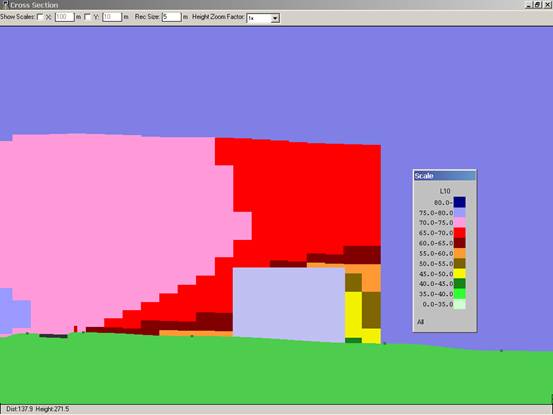
Task: Click the Show Scales label
Action: coord(17,17)
